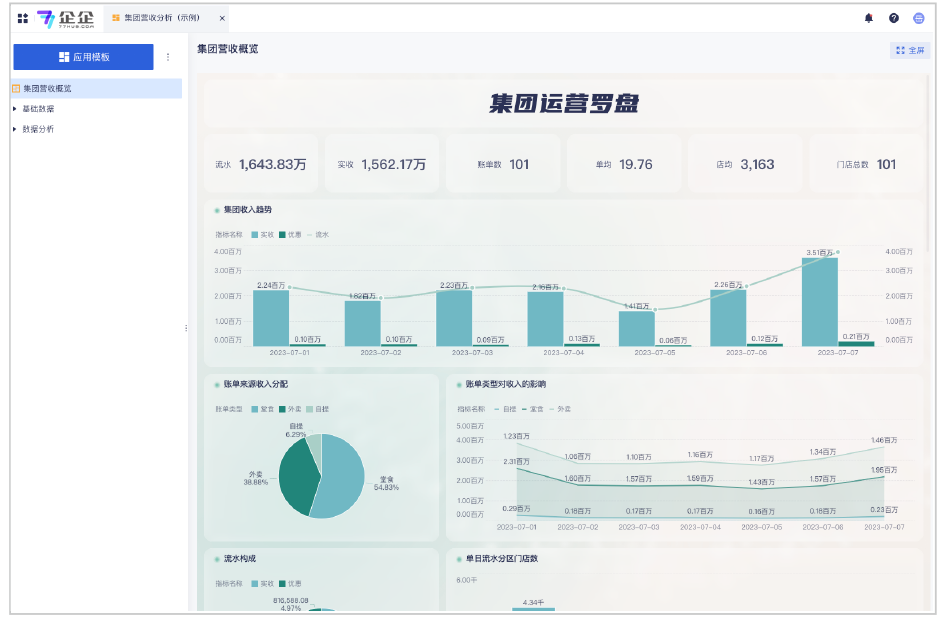Select the 集团营收概览 sidebar item
The width and height of the screenshot is (944, 618).
pyautogui.click(x=48, y=89)
